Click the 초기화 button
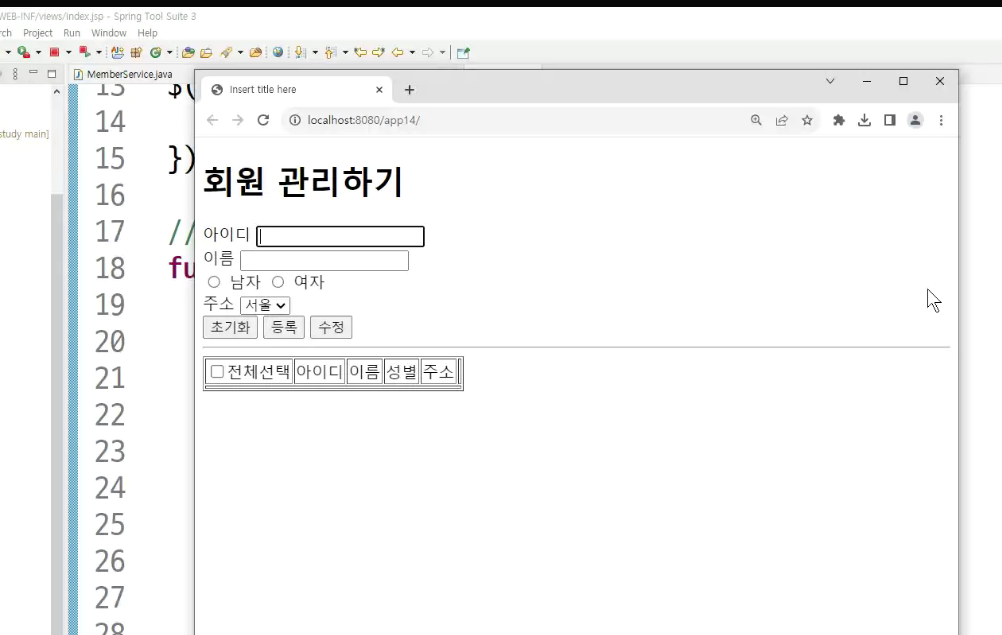1002x635 pixels. (230, 327)
